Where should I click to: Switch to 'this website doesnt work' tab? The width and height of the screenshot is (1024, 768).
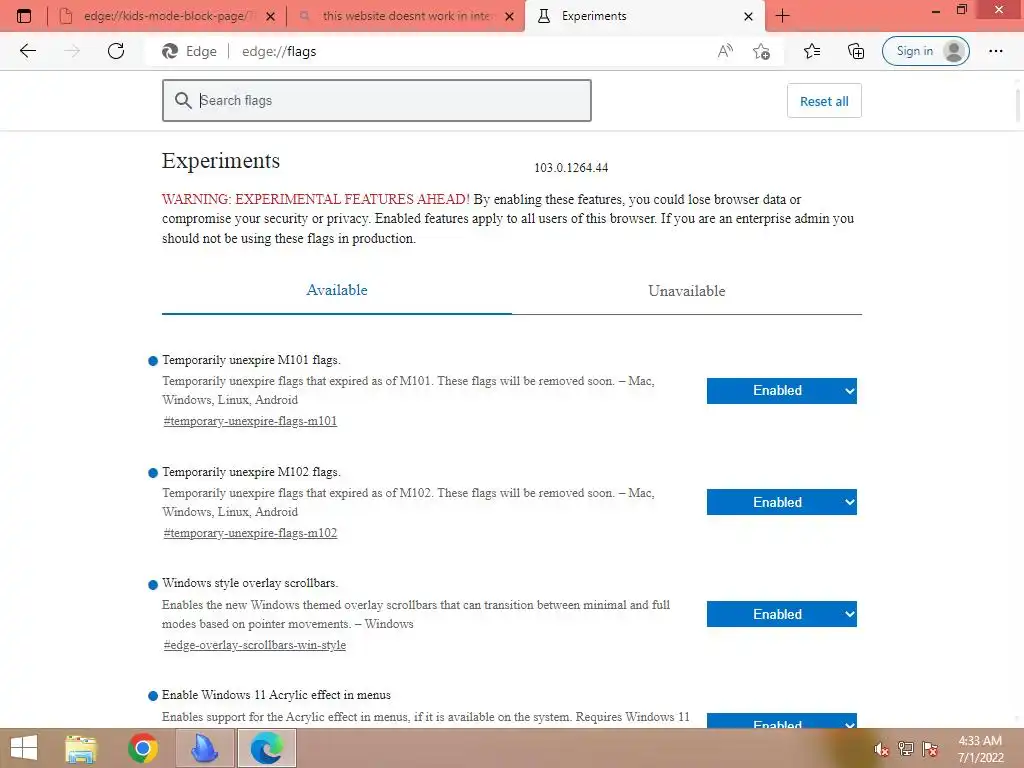[x=405, y=16]
